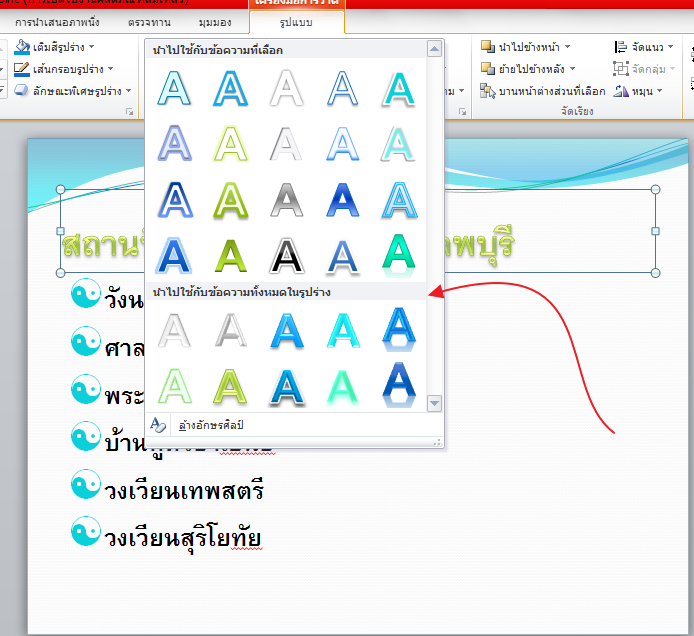694x636 pixels.
Task: Select the รูปแบบ format tab
Action: [x=296, y=22]
